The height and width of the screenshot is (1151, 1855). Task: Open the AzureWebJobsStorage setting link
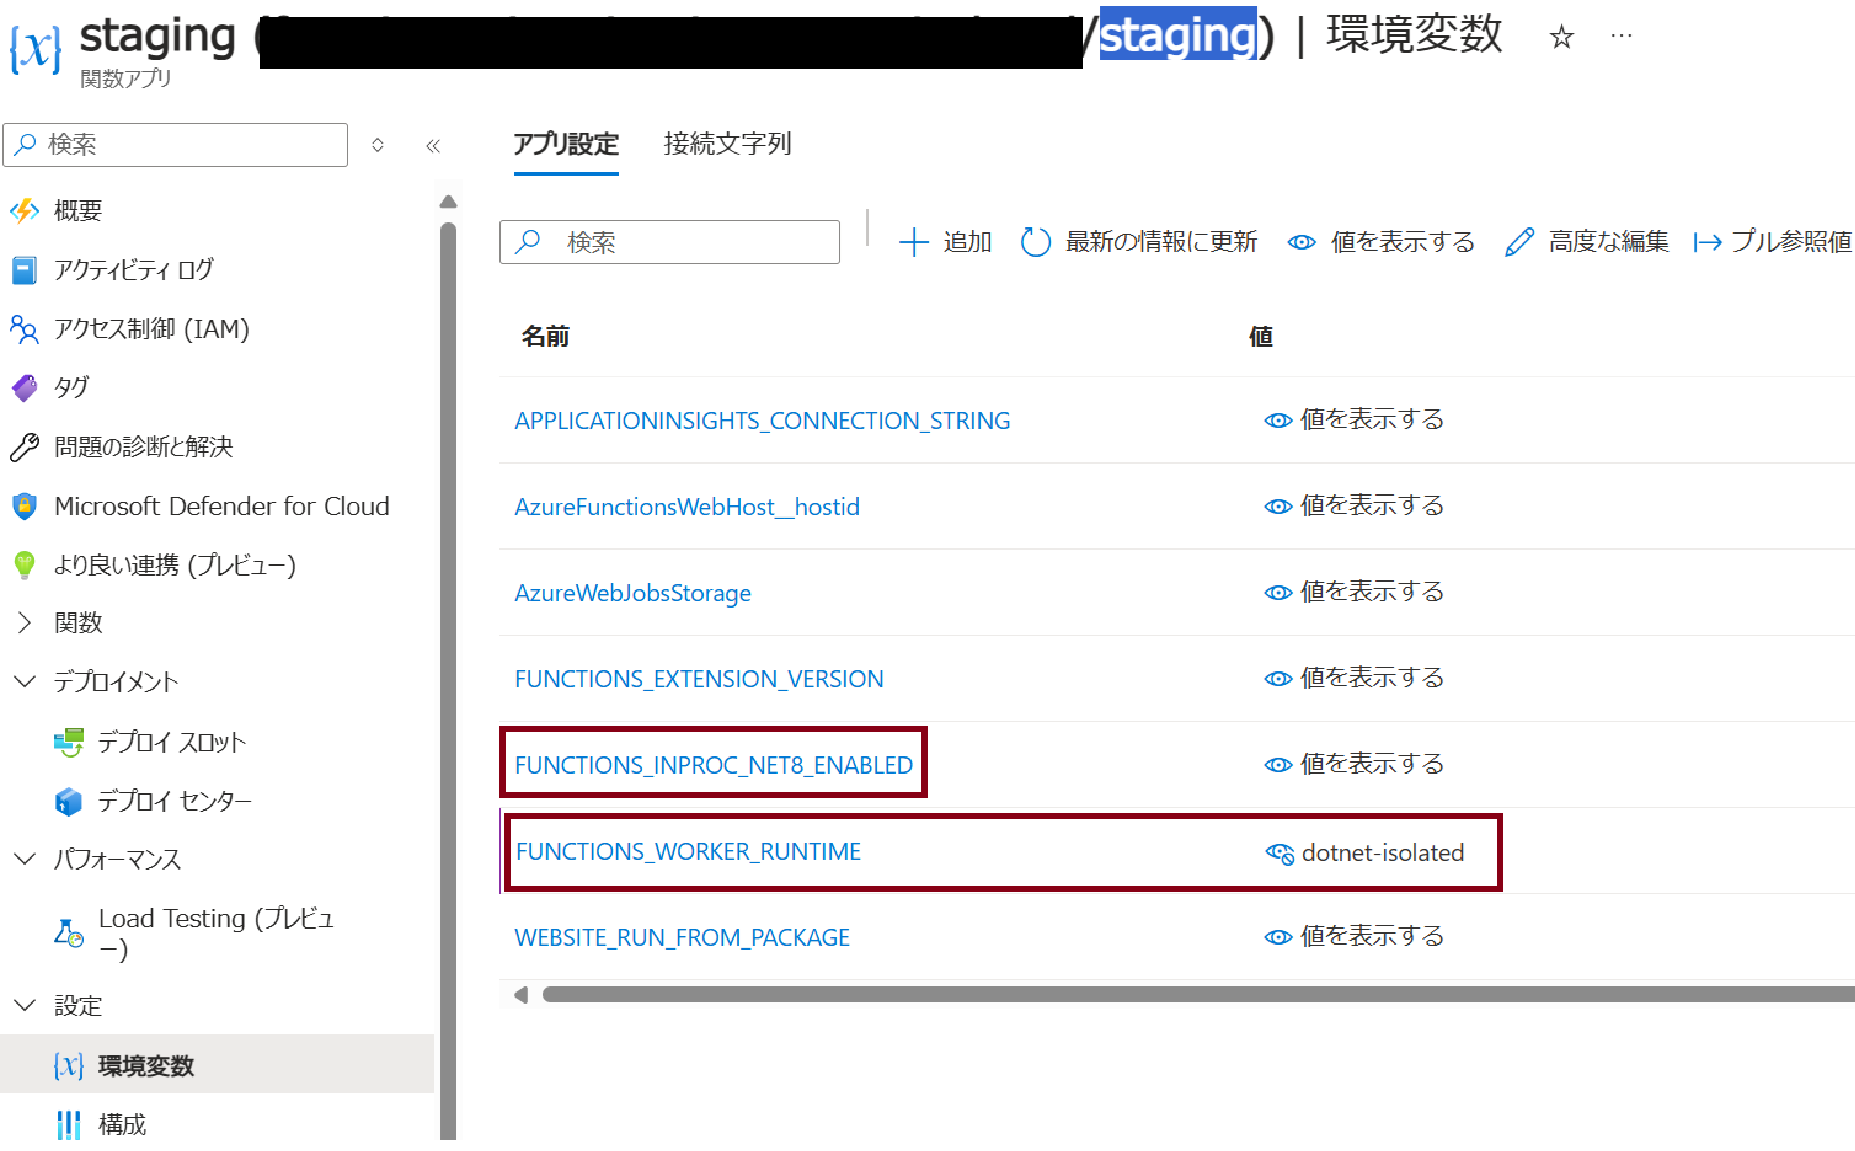[632, 593]
